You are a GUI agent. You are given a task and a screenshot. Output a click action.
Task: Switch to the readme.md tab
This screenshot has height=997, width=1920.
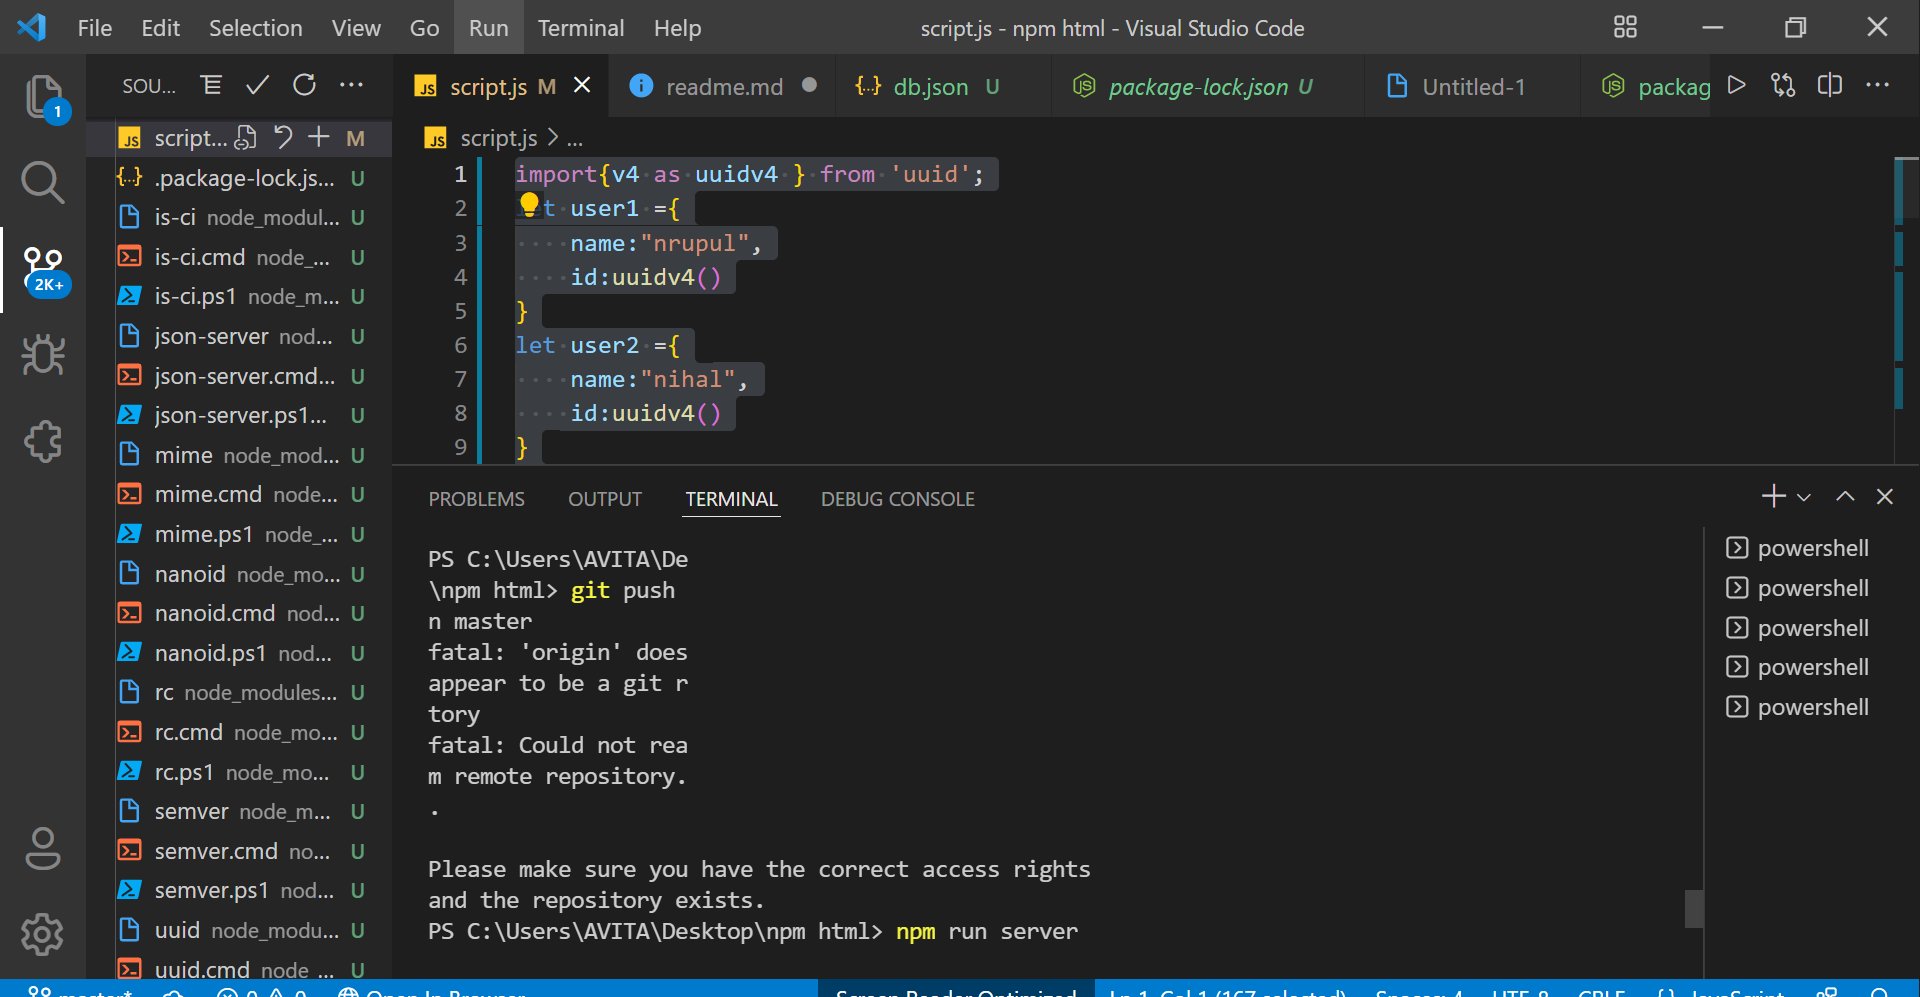[724, 87]
